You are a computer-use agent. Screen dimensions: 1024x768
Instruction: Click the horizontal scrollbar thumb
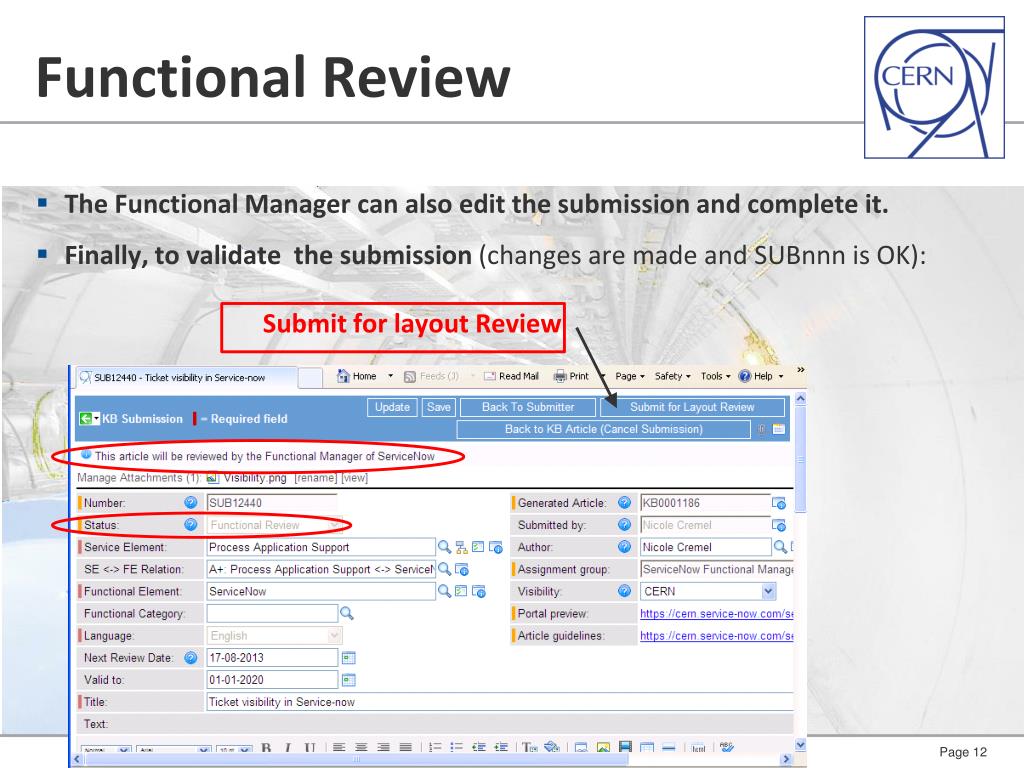click(357, 760)
